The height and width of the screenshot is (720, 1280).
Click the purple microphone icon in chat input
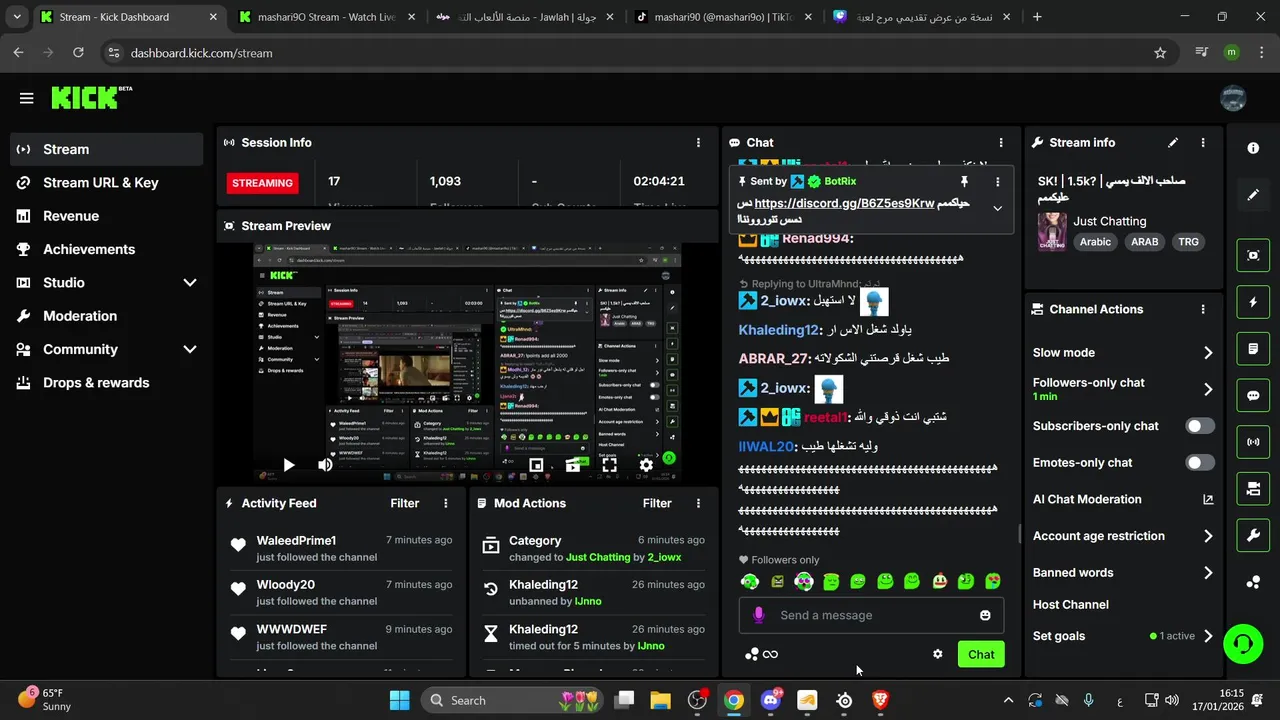pos(759,615)
